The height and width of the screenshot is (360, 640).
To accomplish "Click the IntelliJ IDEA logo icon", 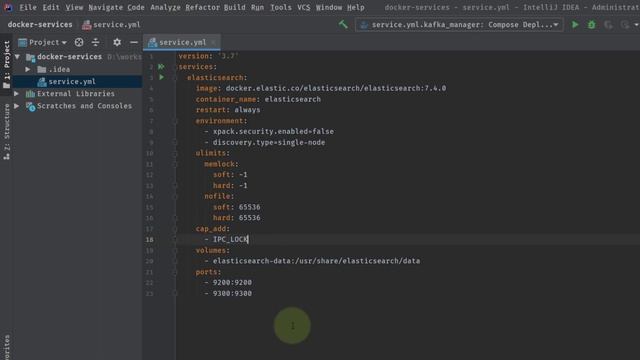I will pos(8,7).
